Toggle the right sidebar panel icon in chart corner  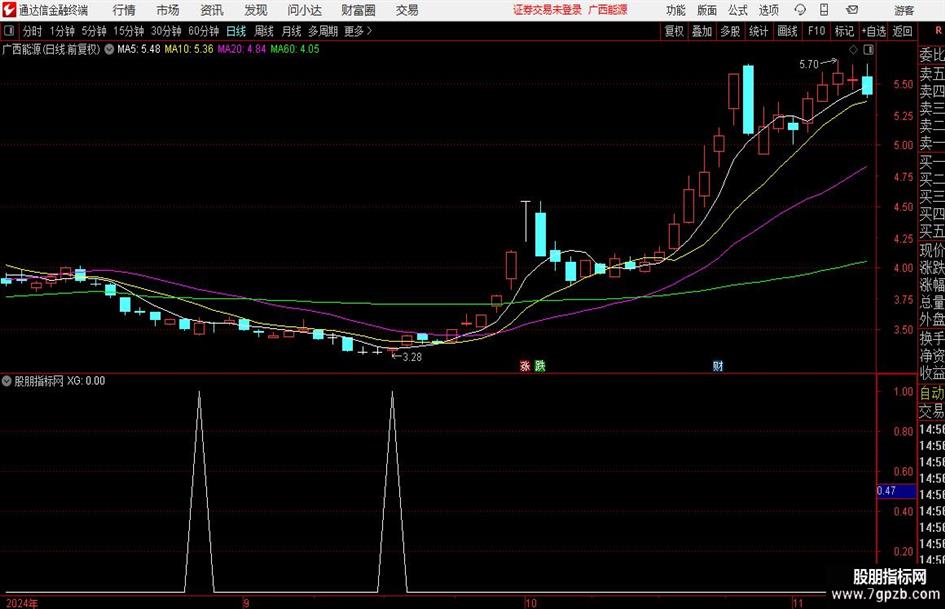click(x=868, y=49)
